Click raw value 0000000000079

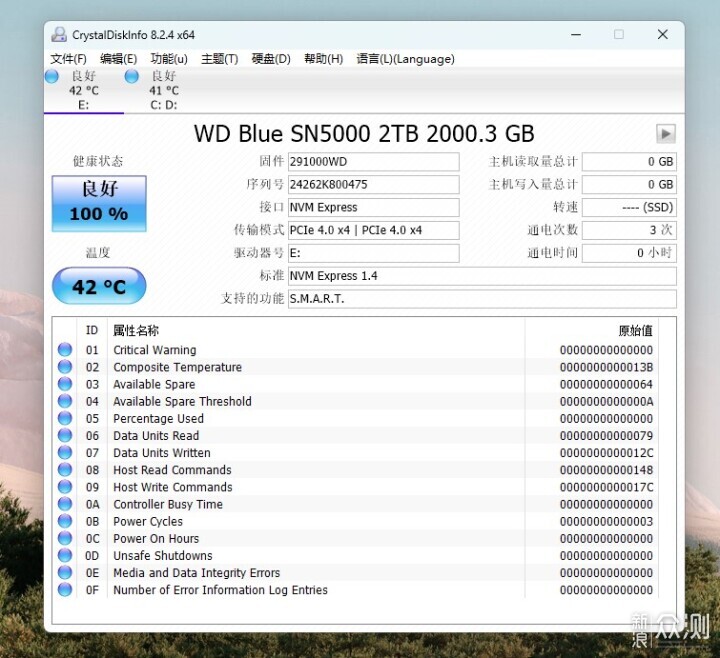point(606,436)
